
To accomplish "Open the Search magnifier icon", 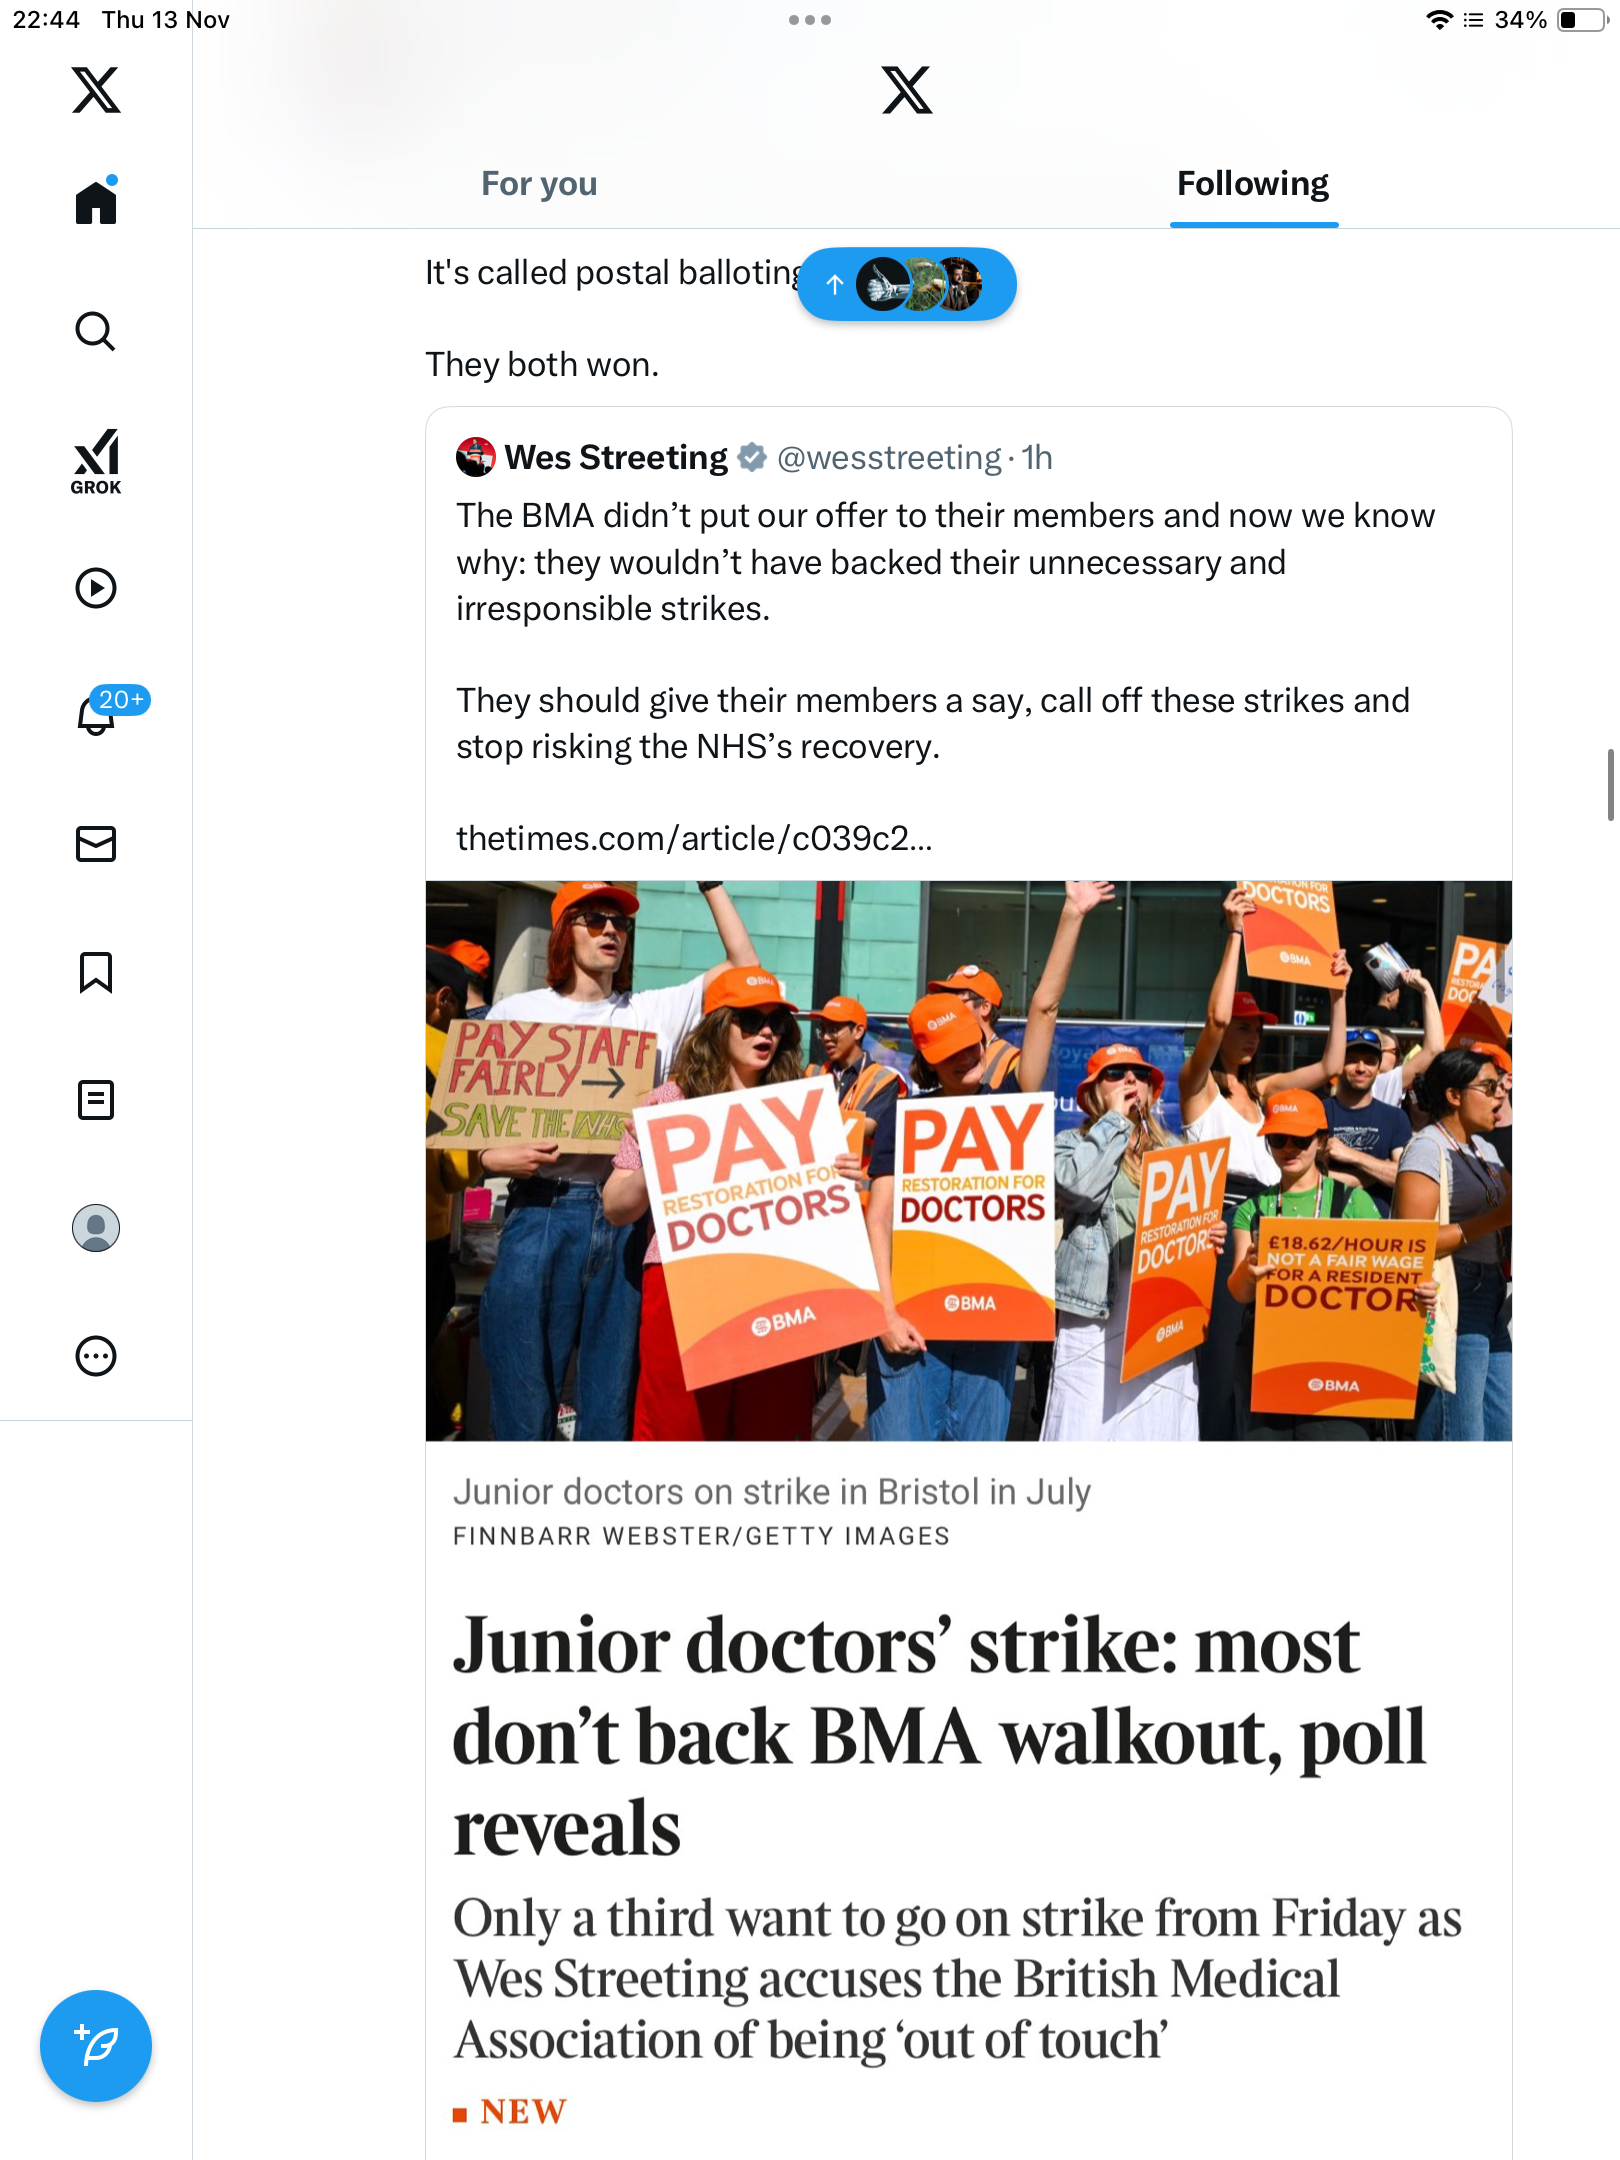I will coord(96,331).
